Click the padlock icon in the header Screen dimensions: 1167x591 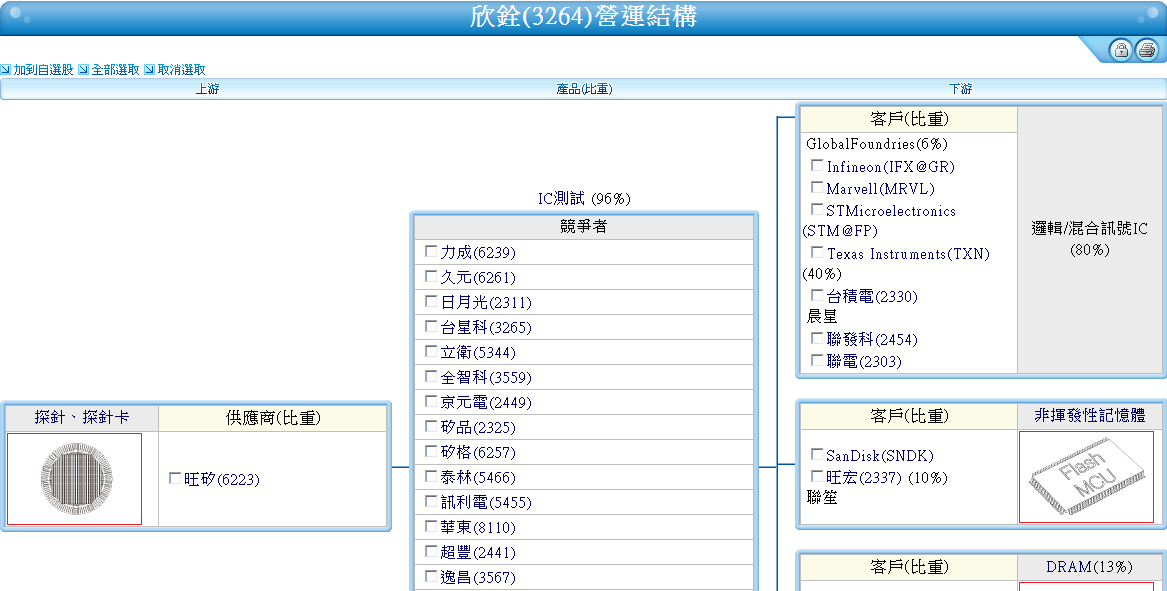tap(1121, 50)
